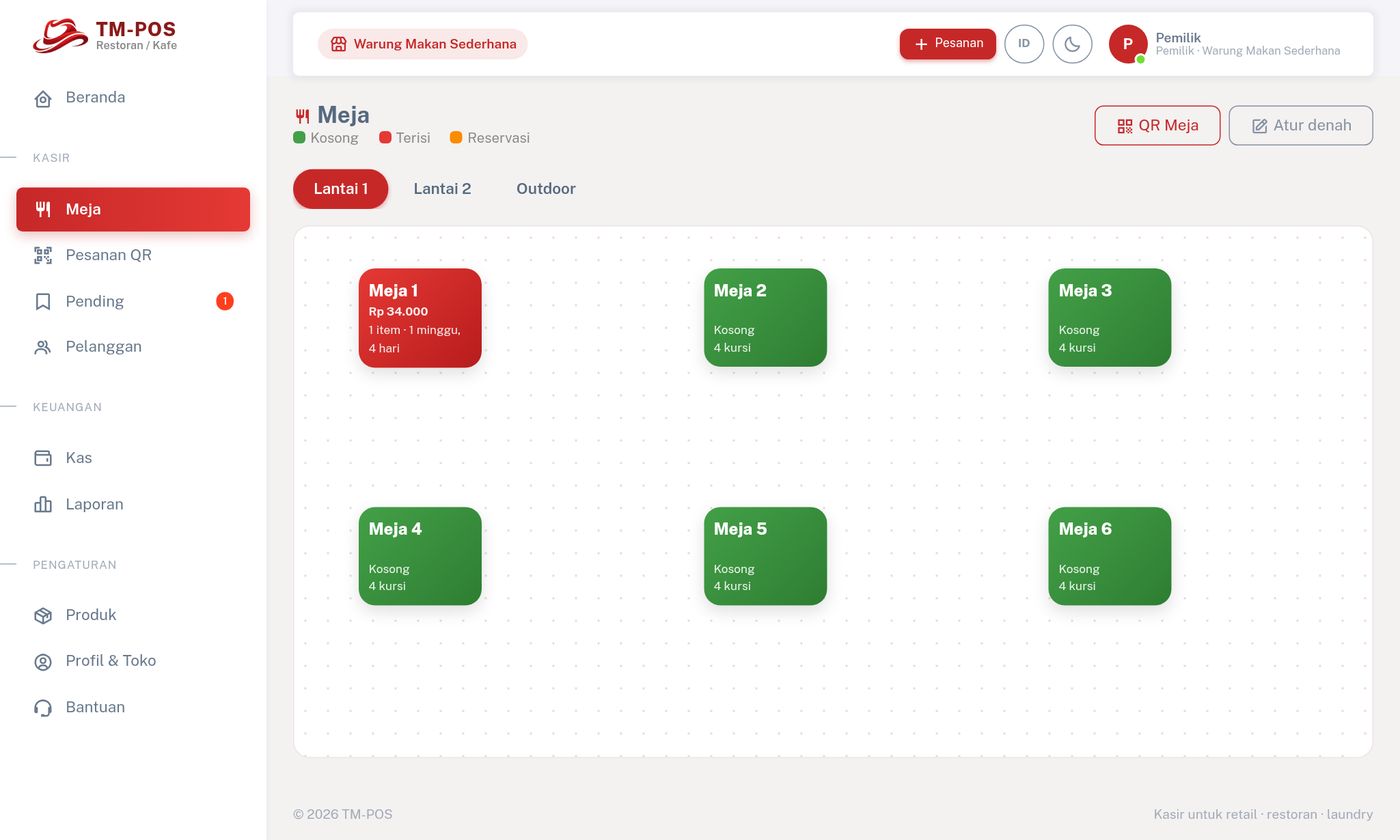This screenshot has height=840, width=1400.
Task: Click the Beranda home icon
Action: (43, 98)
